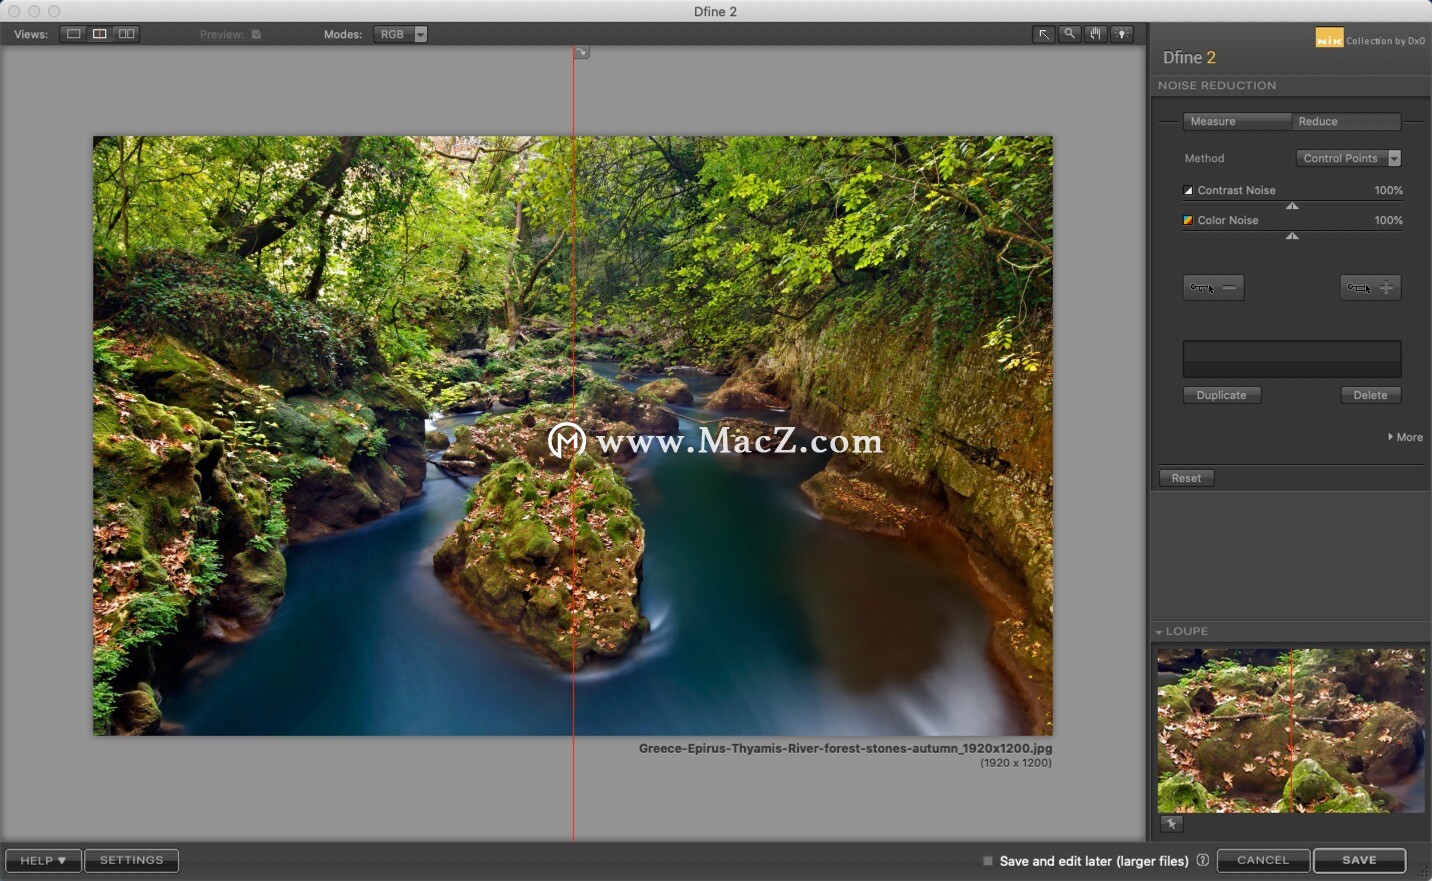This screenshot has height=881, width=1432.
Task: Click the Delete button
Action: (1371, 395)
